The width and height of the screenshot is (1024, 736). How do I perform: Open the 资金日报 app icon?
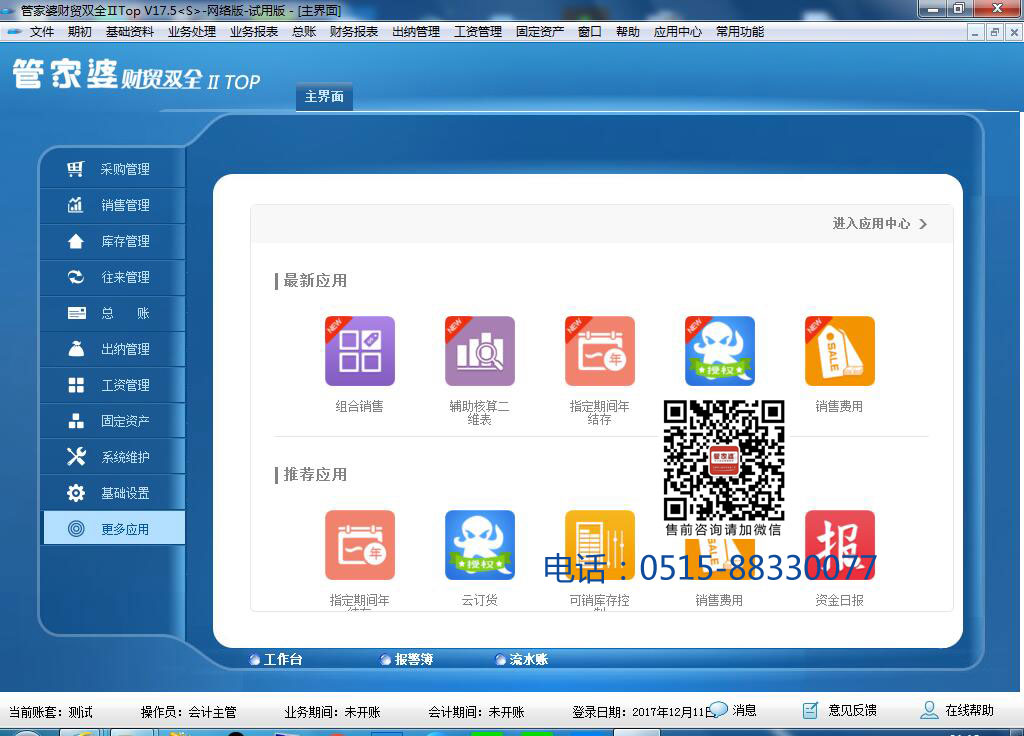pos(840,545)
